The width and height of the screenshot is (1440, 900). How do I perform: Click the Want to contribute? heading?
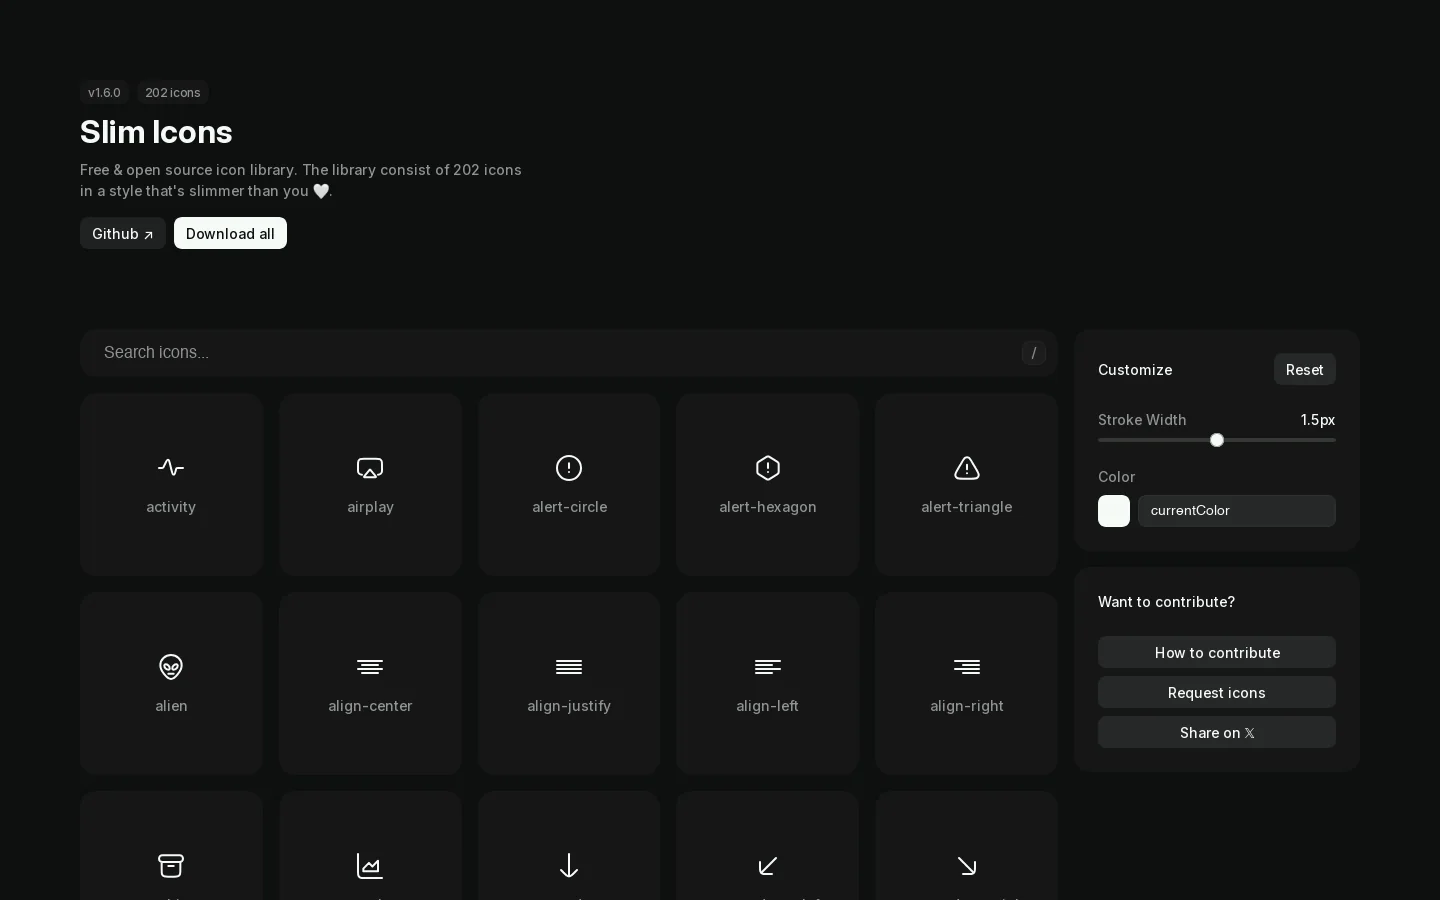[x=1166, y=602]
